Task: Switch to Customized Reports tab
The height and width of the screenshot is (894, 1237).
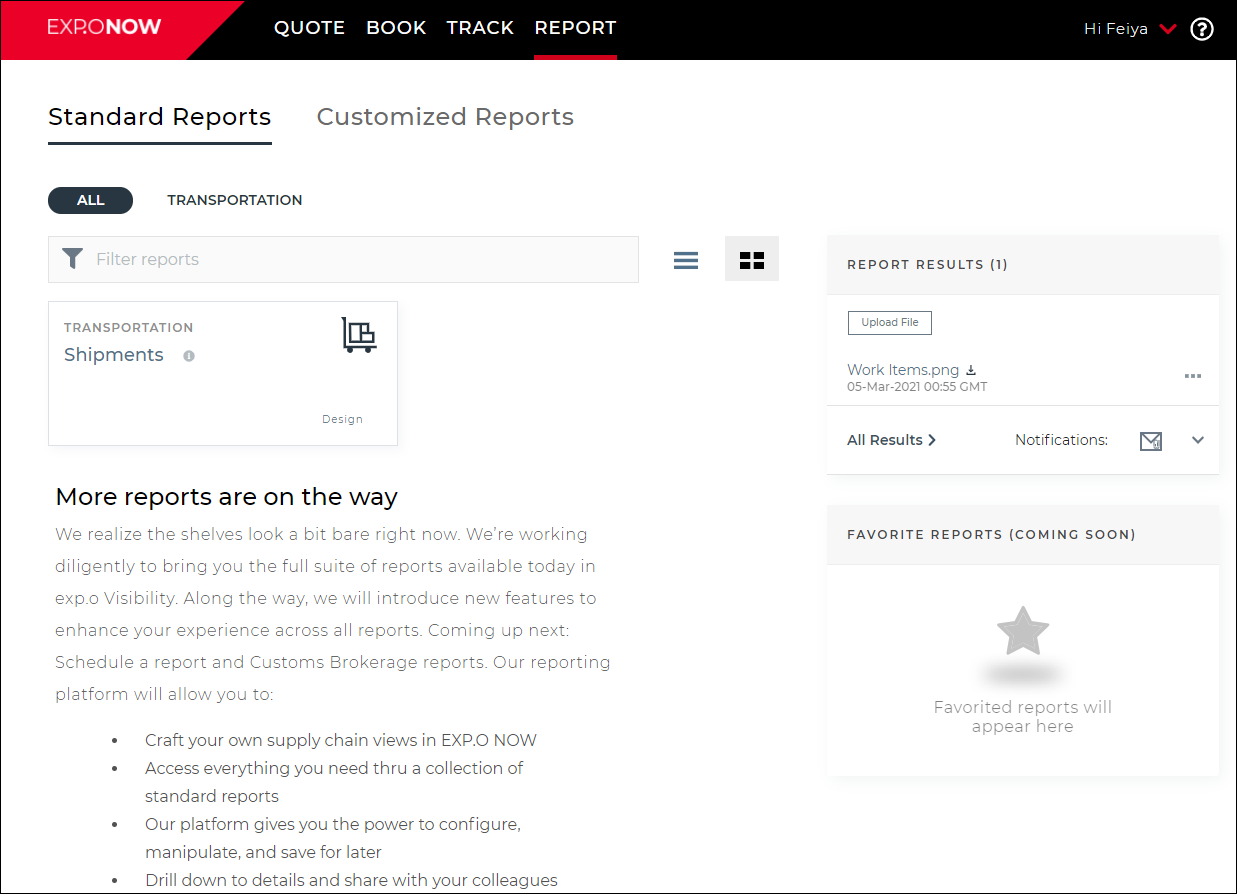Action: pyautogui.click(x=445, y=117)
